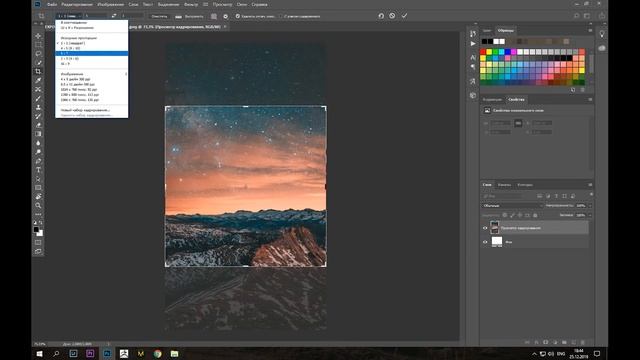
Task: Open Windows Start menu
Action: pos(39,353)
